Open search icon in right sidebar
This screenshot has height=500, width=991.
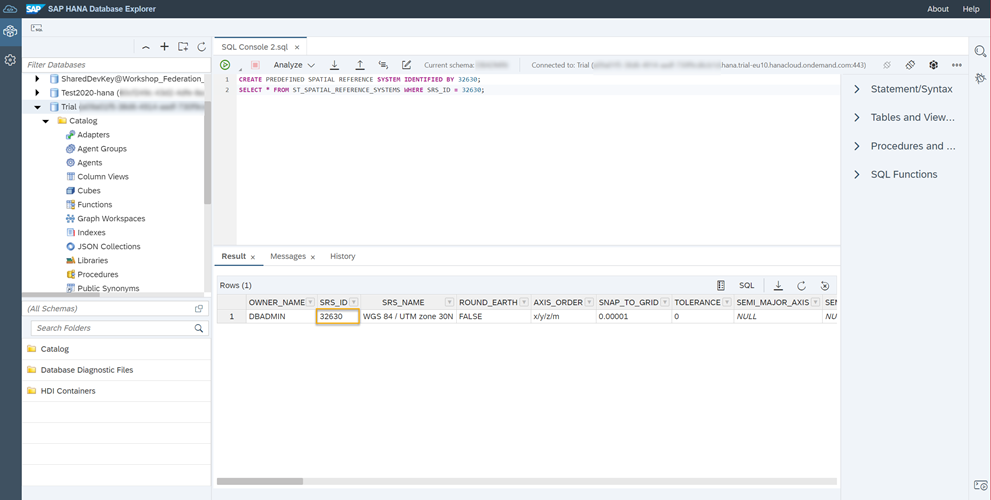coord(980,51)
